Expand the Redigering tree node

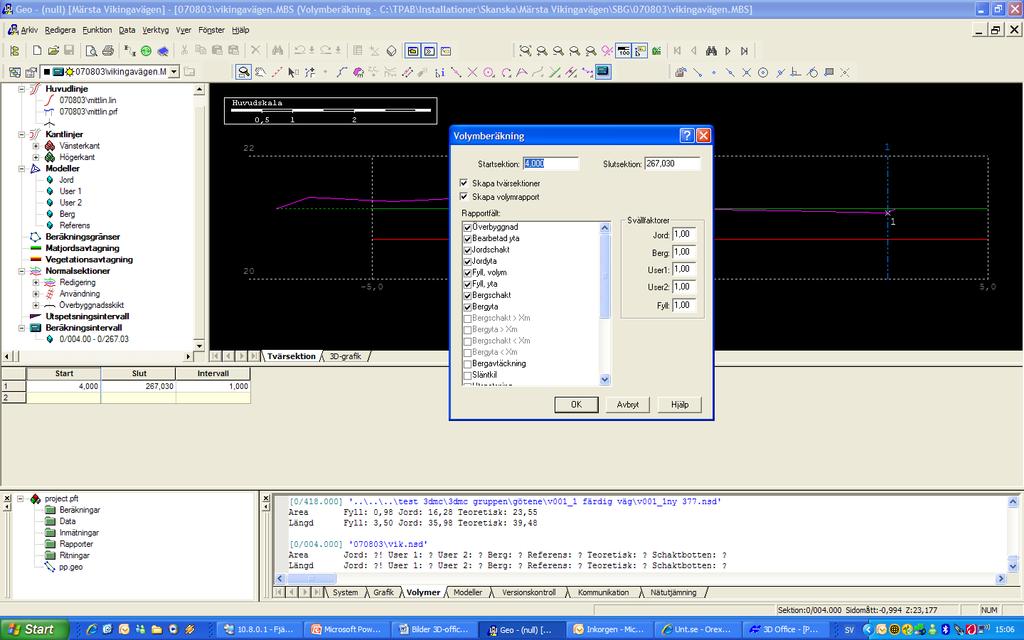36,283
